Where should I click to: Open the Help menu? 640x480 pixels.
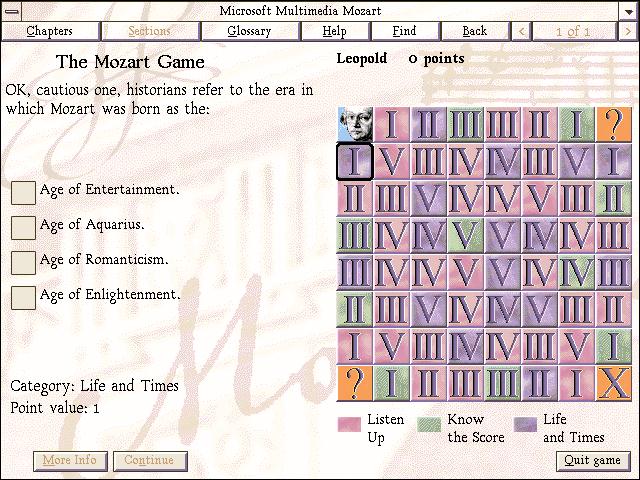coord(335,31)
